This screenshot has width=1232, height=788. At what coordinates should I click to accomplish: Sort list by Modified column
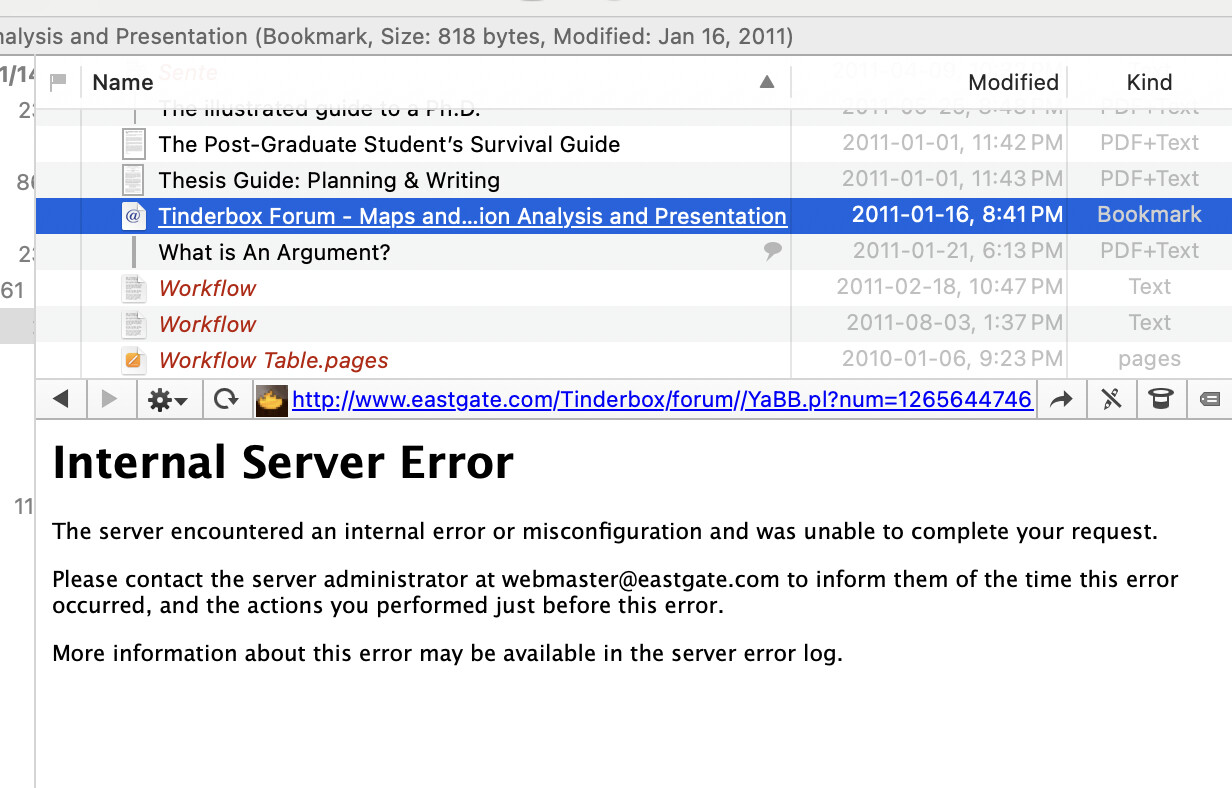click(x=1012, y=82)
